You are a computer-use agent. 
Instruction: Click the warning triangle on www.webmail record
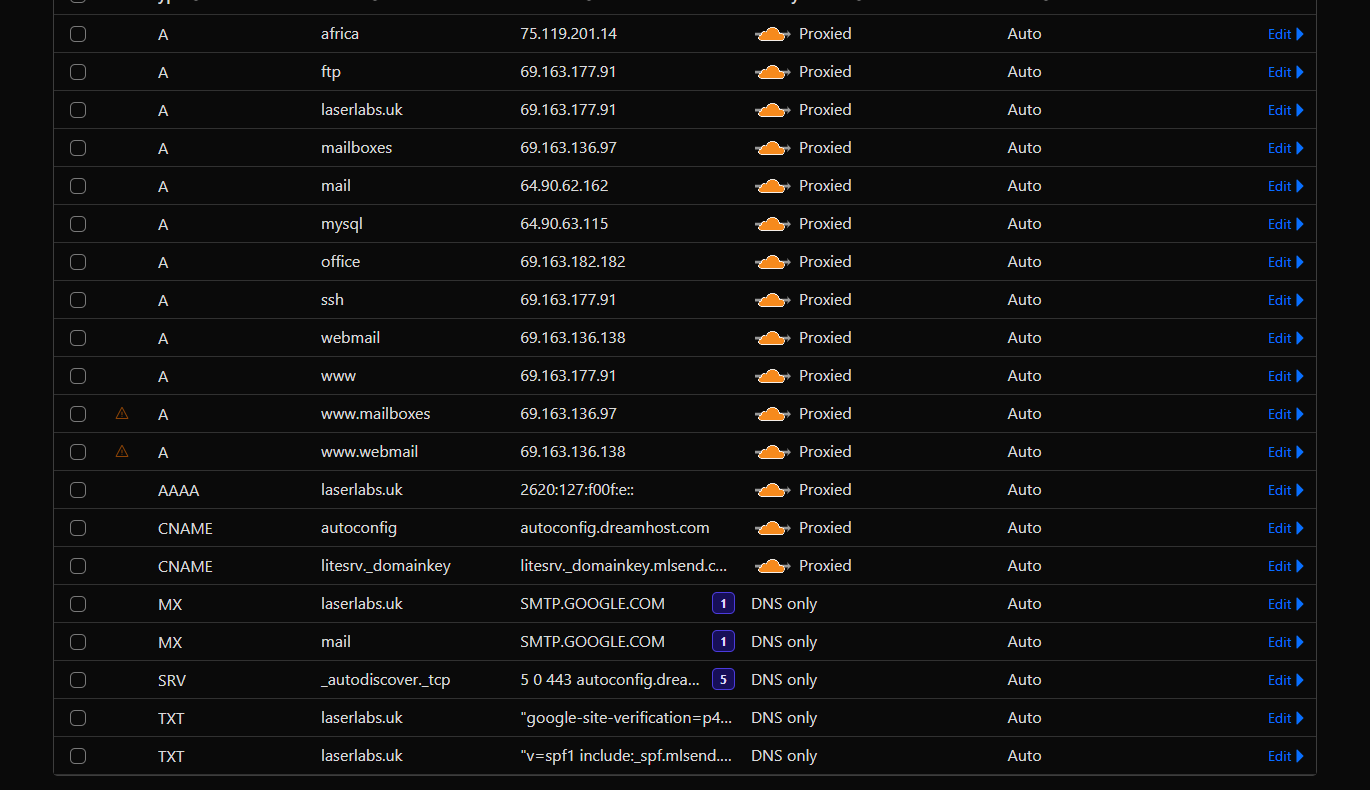(x=121, y=451)
